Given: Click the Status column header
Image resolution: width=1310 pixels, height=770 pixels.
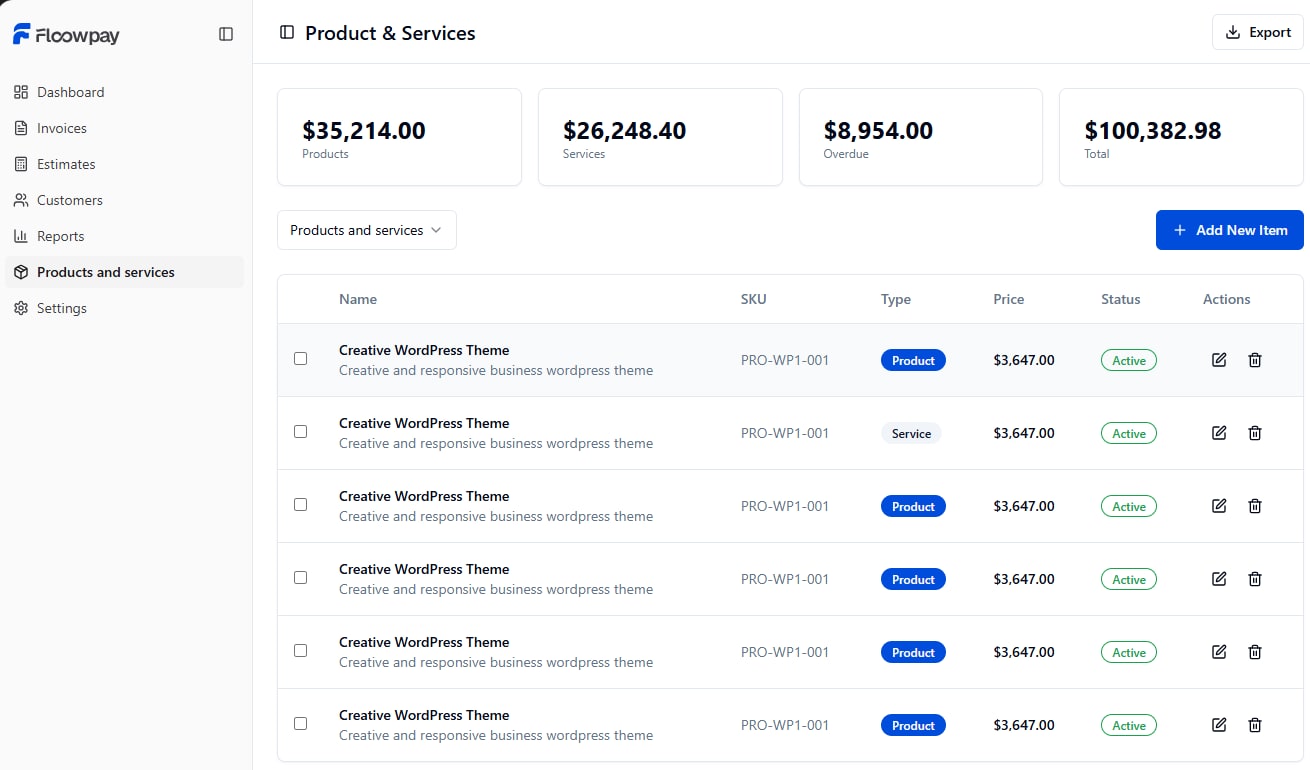Looking at the screenshot, I should [1121, 299].
